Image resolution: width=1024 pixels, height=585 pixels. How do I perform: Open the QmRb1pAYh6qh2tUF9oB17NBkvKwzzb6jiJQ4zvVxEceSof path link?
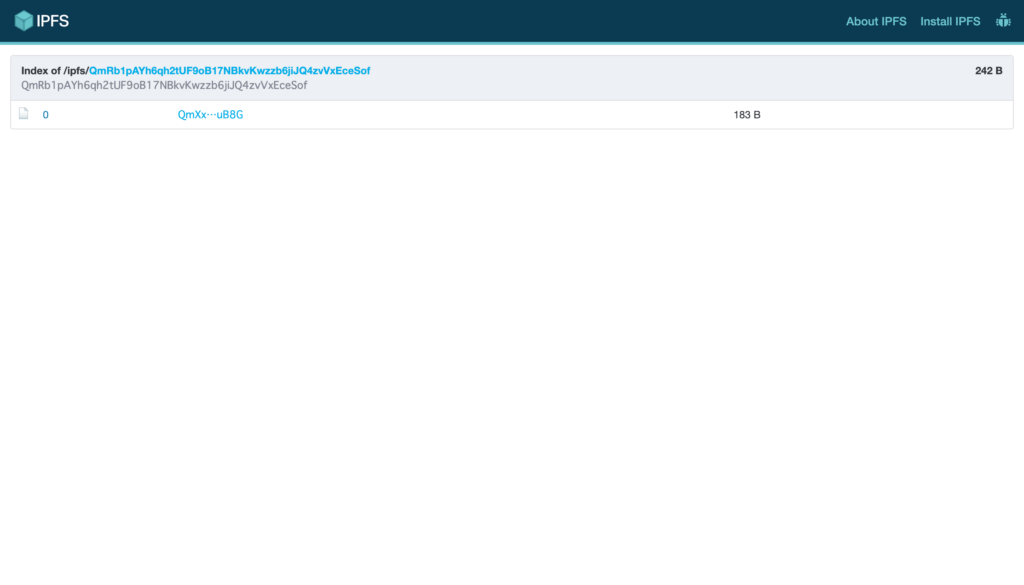229,71
